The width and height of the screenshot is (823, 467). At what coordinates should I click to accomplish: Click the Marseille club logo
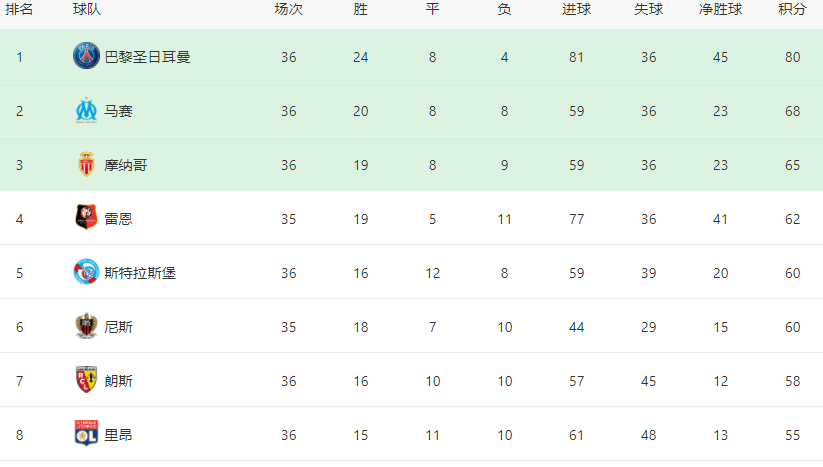[x=86, y=110]
